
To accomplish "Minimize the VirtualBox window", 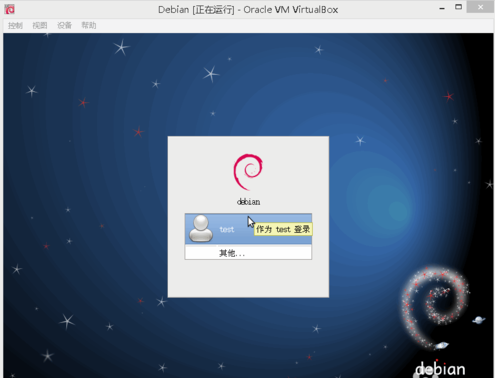I will (x=442, y=8).
